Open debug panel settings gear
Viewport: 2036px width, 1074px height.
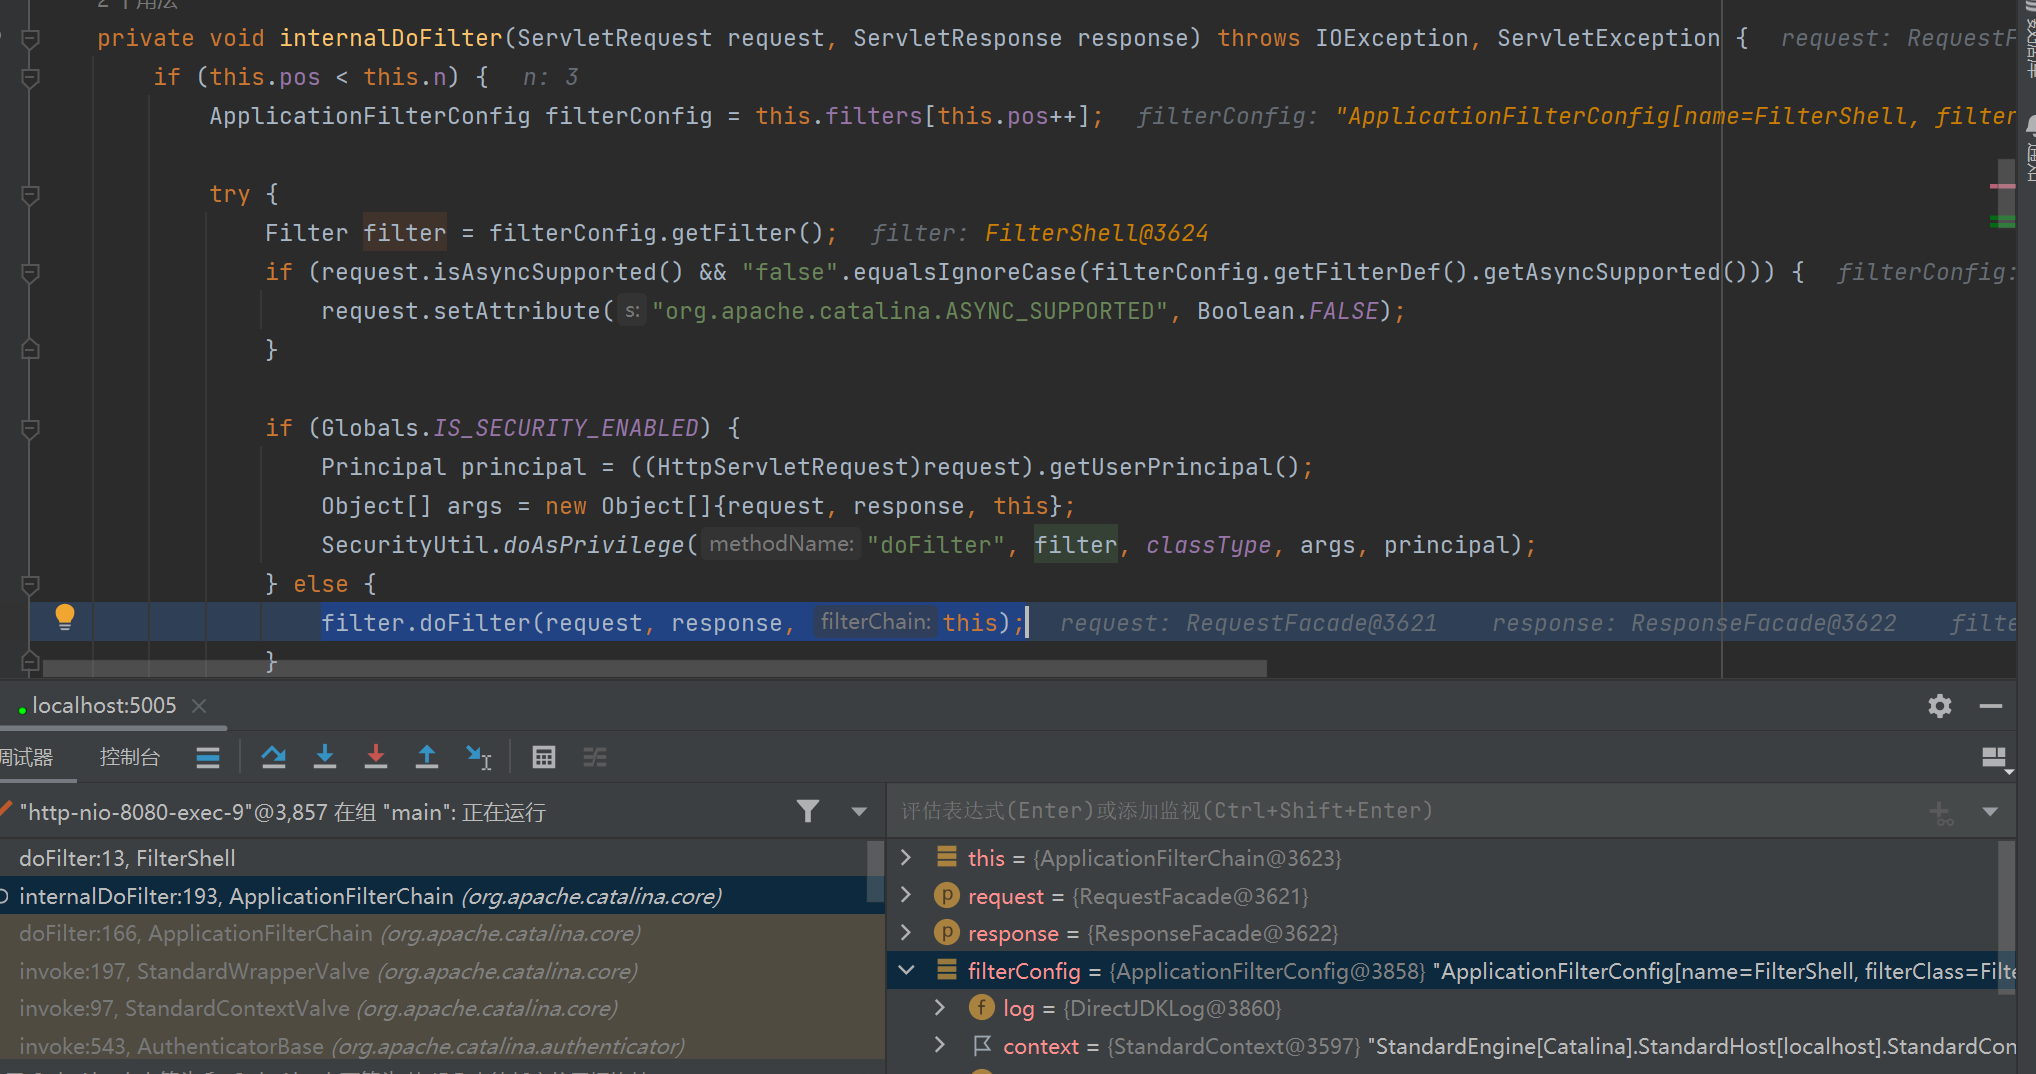1939,706
